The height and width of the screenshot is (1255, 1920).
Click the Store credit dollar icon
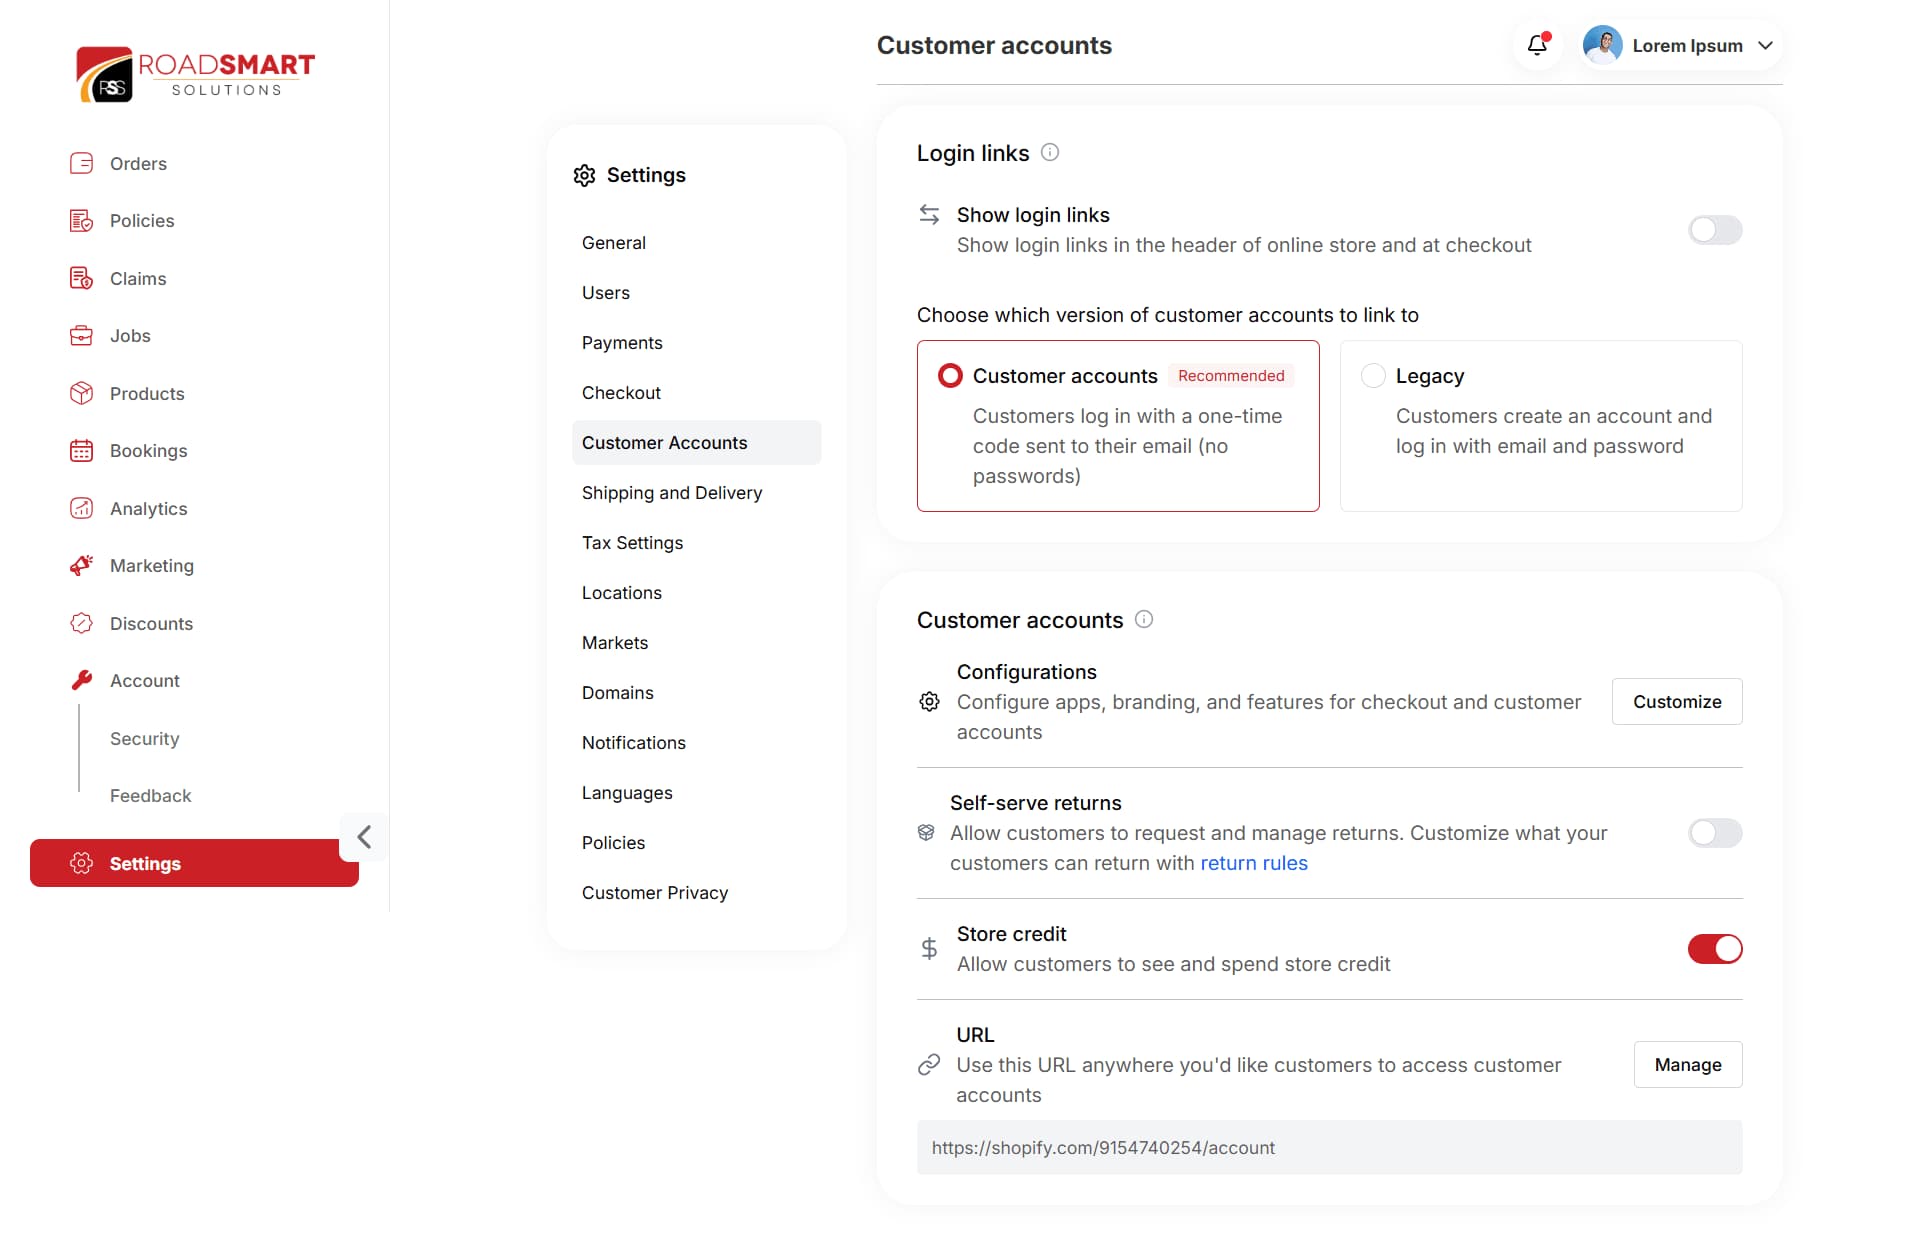tap(929, 948)
